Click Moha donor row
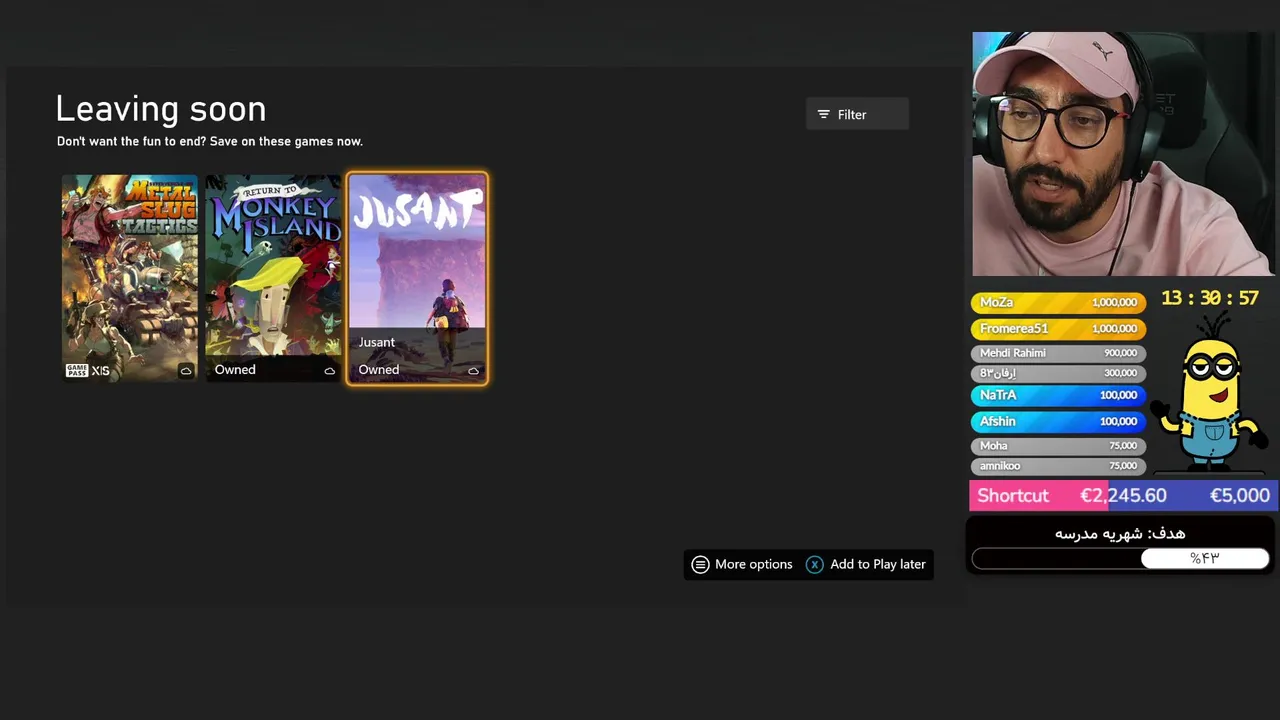This screenshot has width=1280, height=720. pyautogui.click(x=1058, y=446)
